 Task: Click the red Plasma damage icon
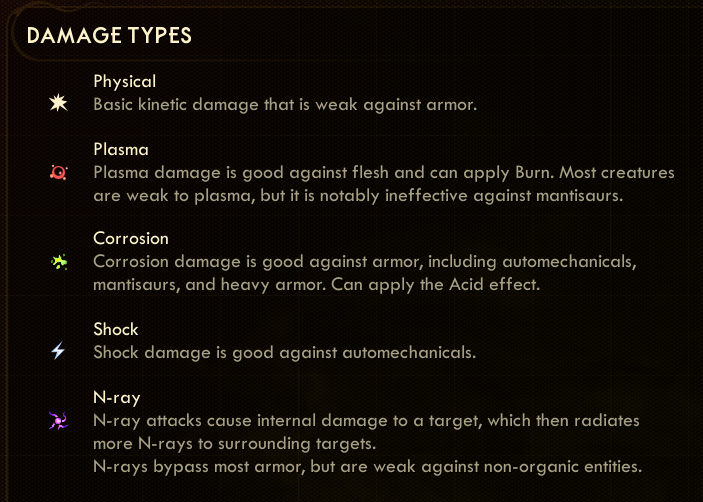tap(59, 173)
